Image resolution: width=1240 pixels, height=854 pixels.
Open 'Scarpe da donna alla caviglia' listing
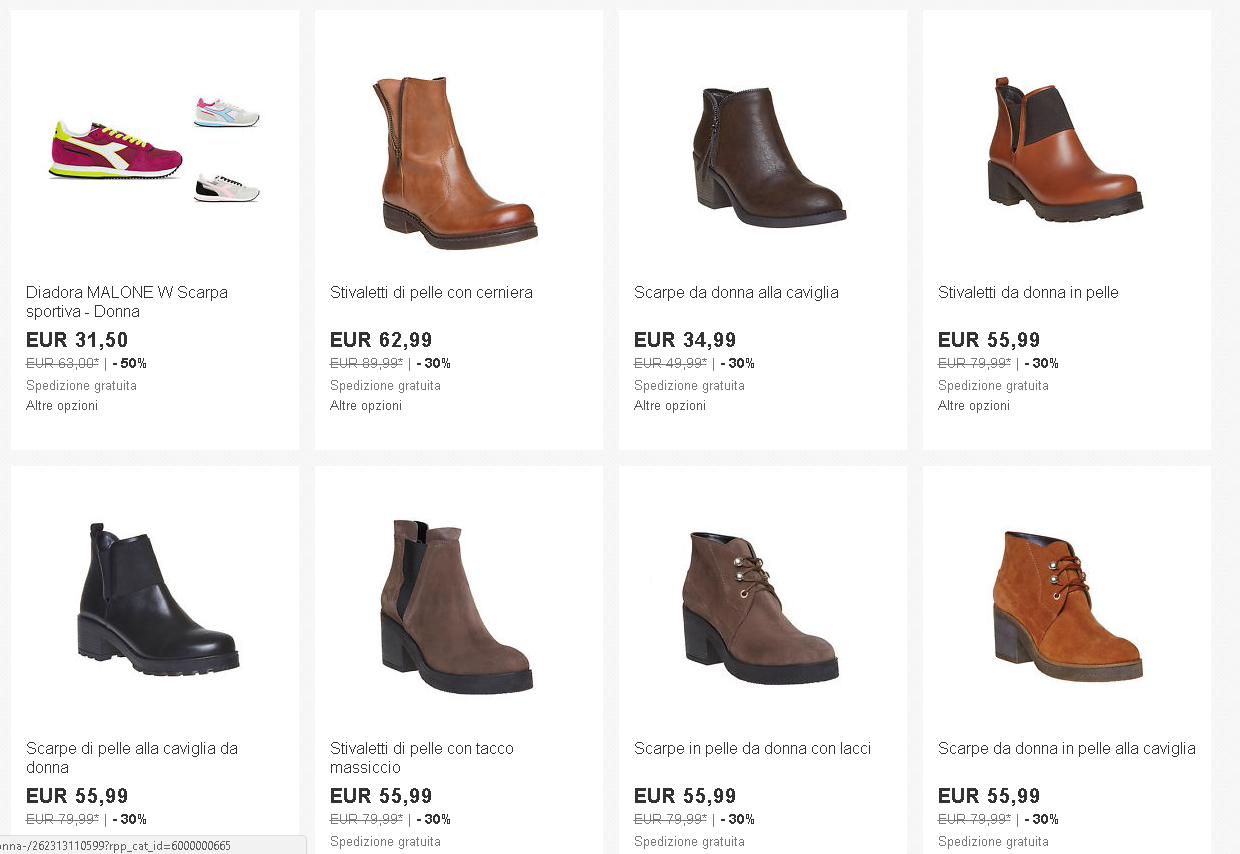pyautogui.click(x=736, y=293)
